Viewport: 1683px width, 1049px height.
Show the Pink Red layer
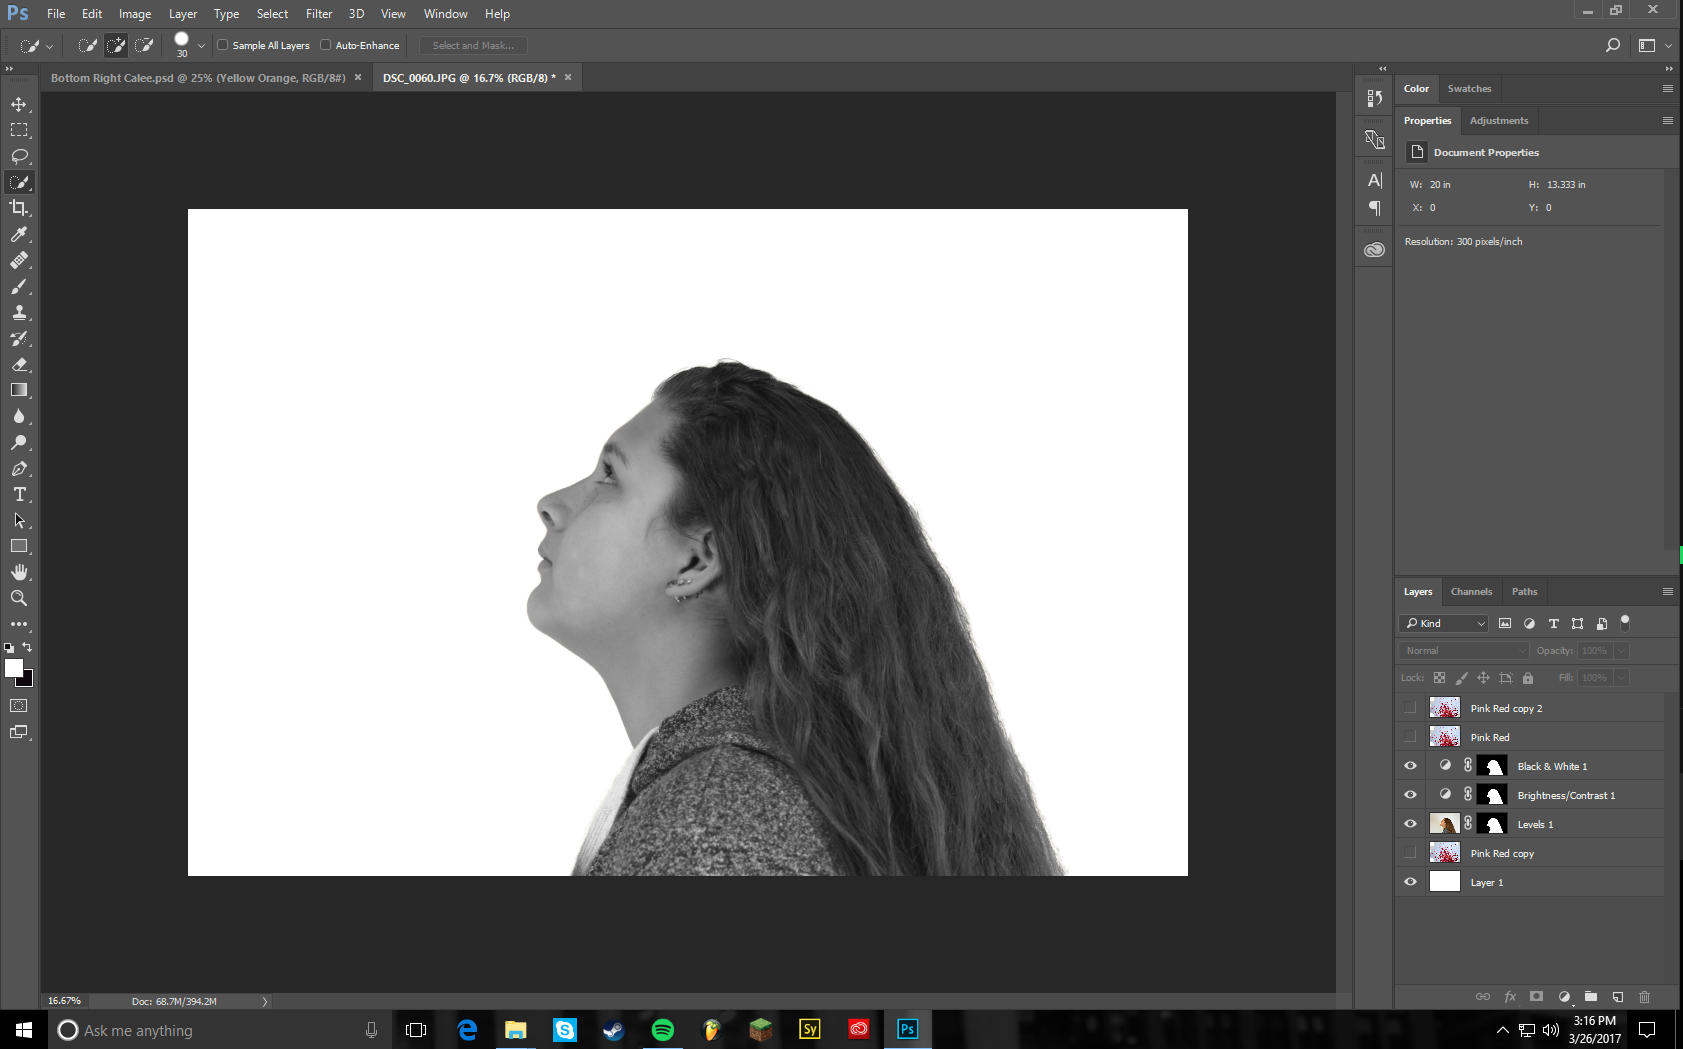click(x=1410, y=737)
